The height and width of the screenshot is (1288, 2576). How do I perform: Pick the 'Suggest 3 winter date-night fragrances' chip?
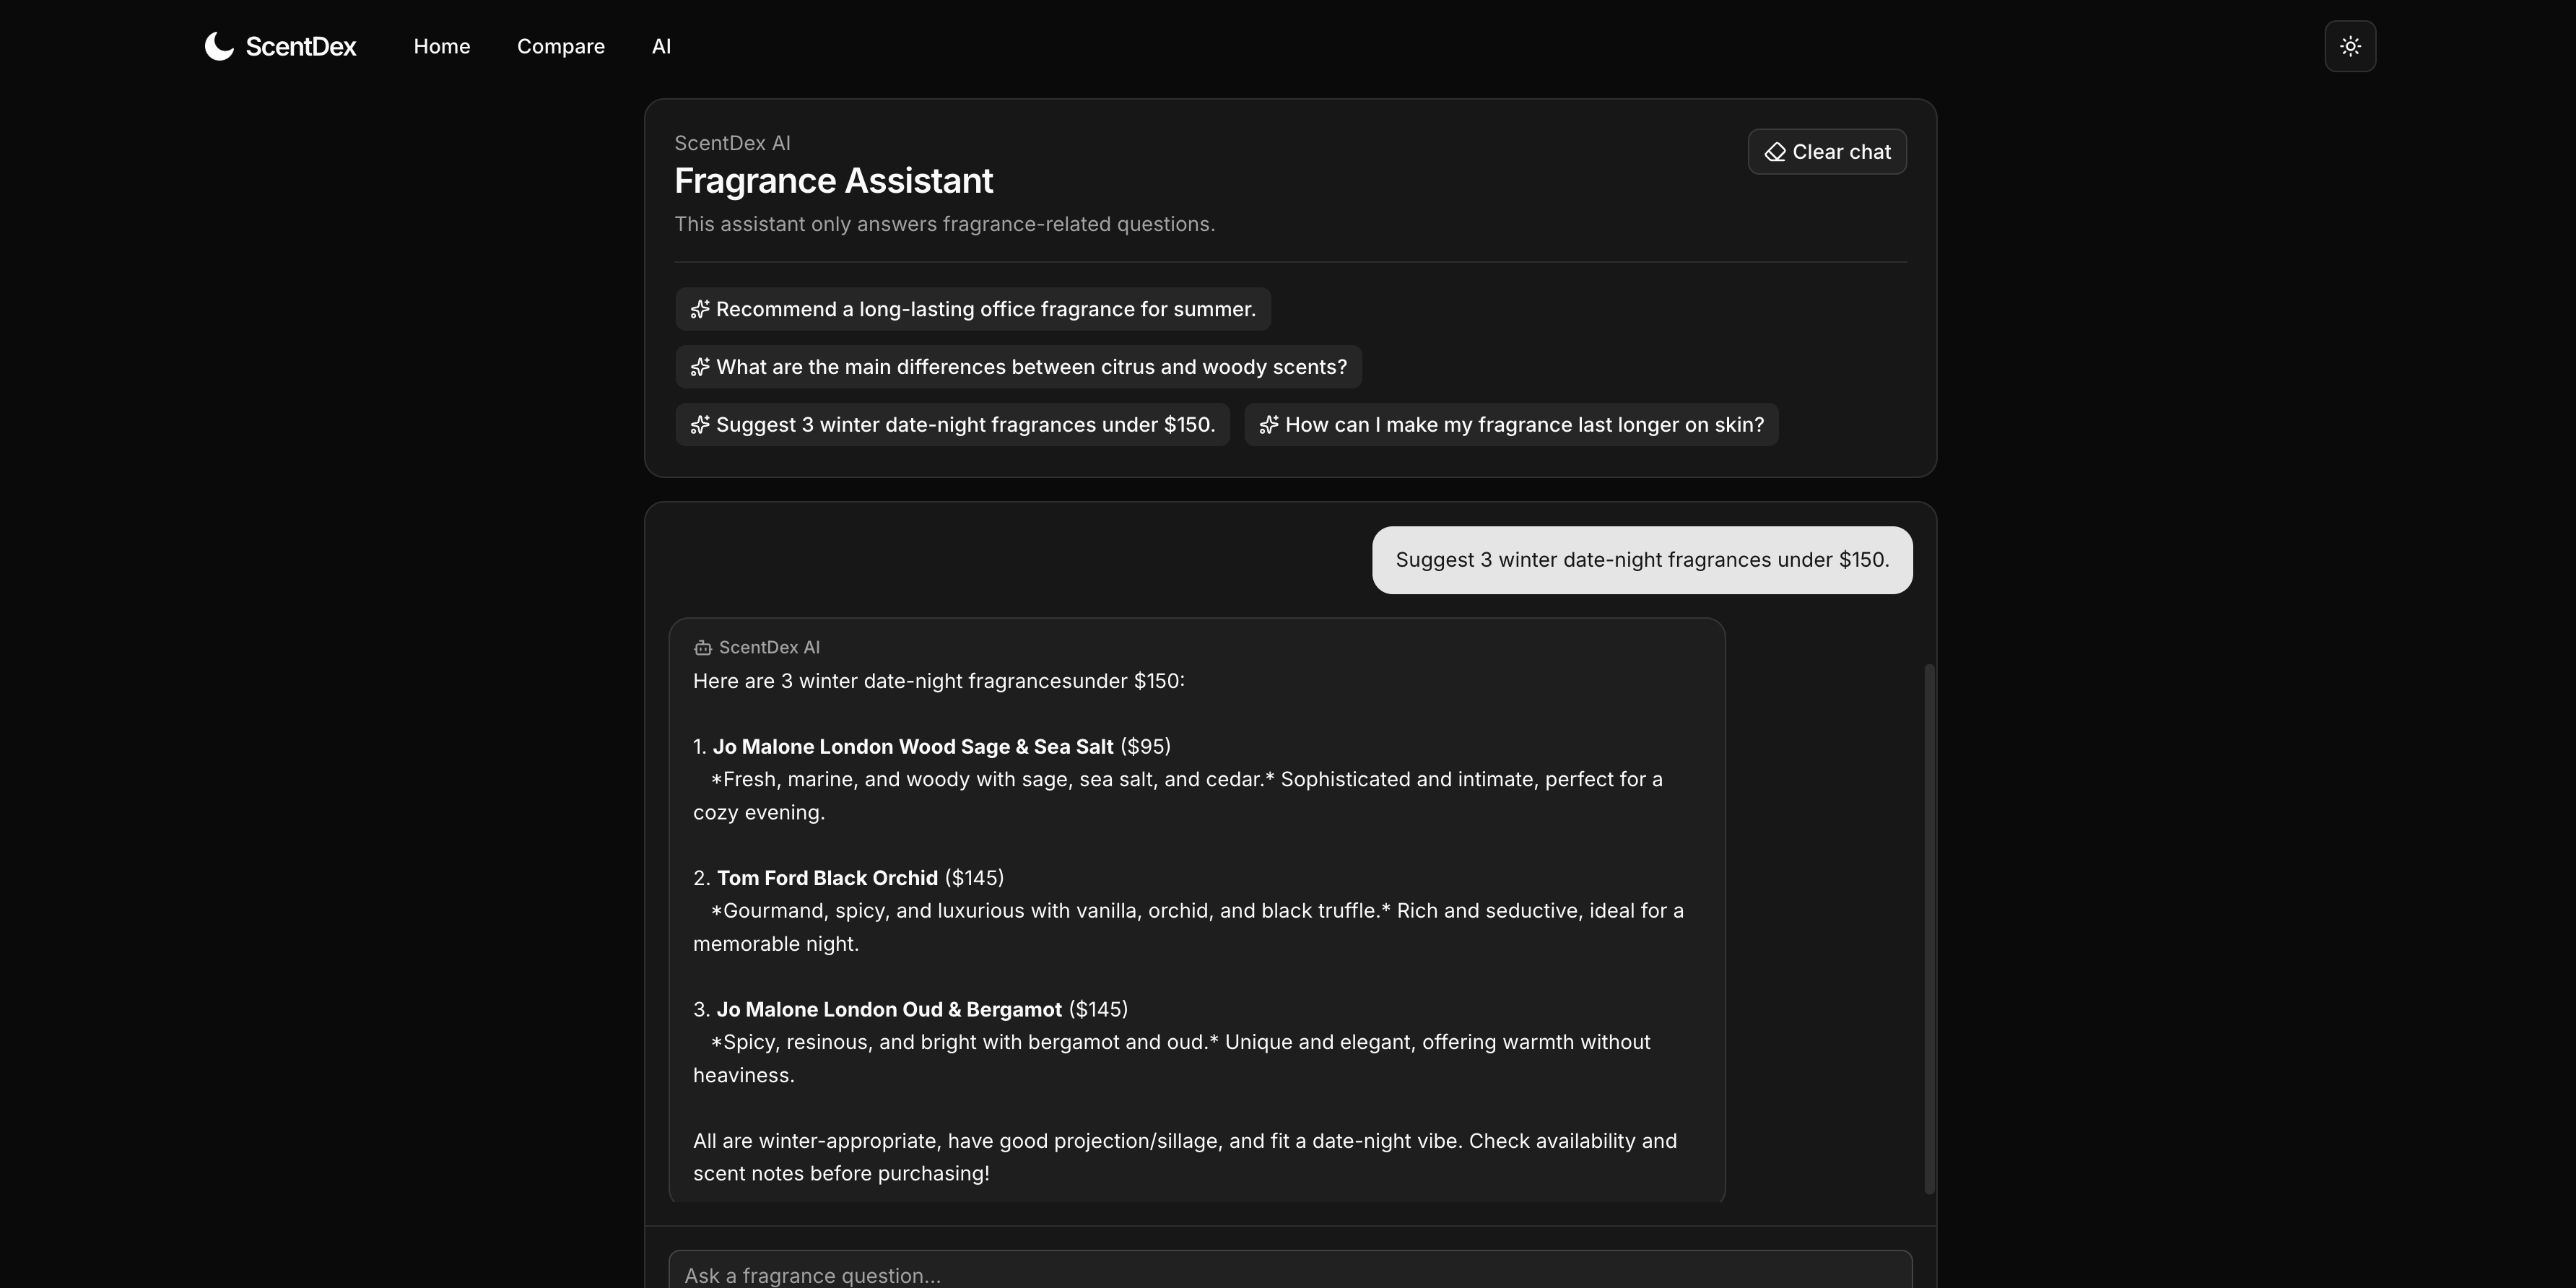pyautogui.click(x=965, y=425)
